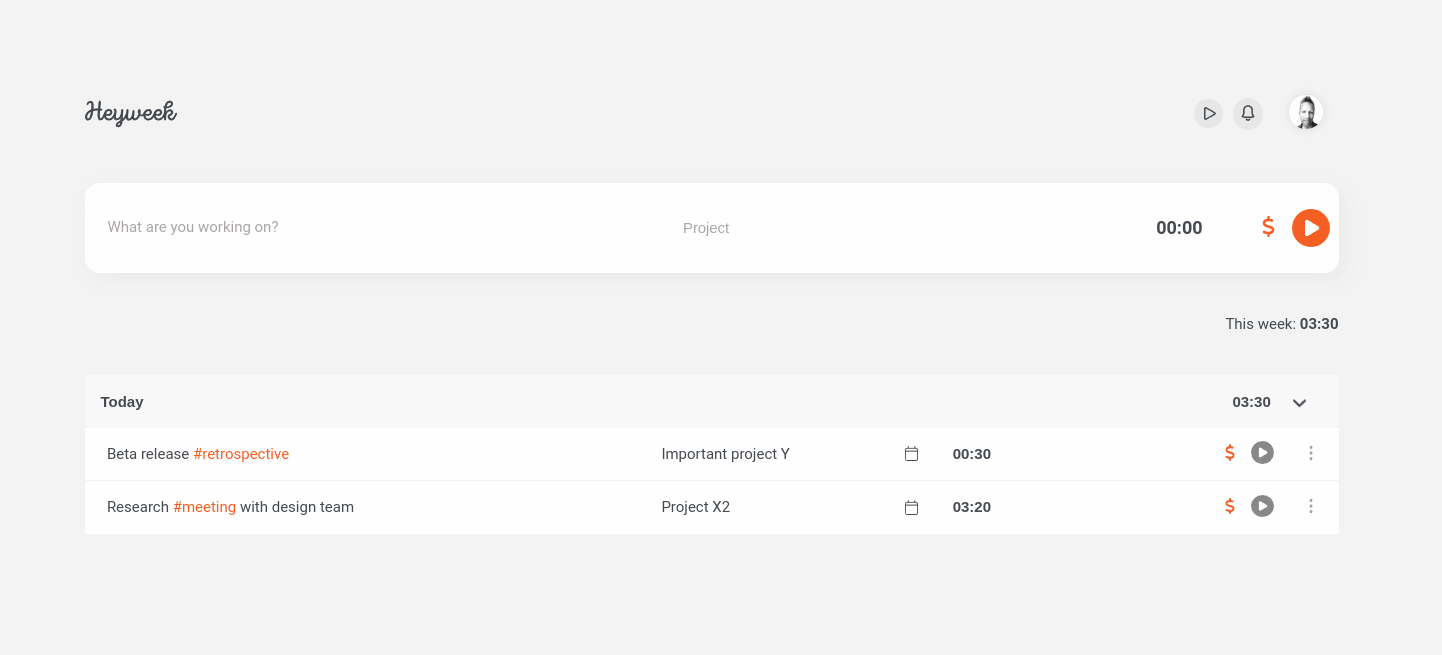Screen dimensions: 1442x655
Task: Open the Project selector for new entry
Action: 706,228
